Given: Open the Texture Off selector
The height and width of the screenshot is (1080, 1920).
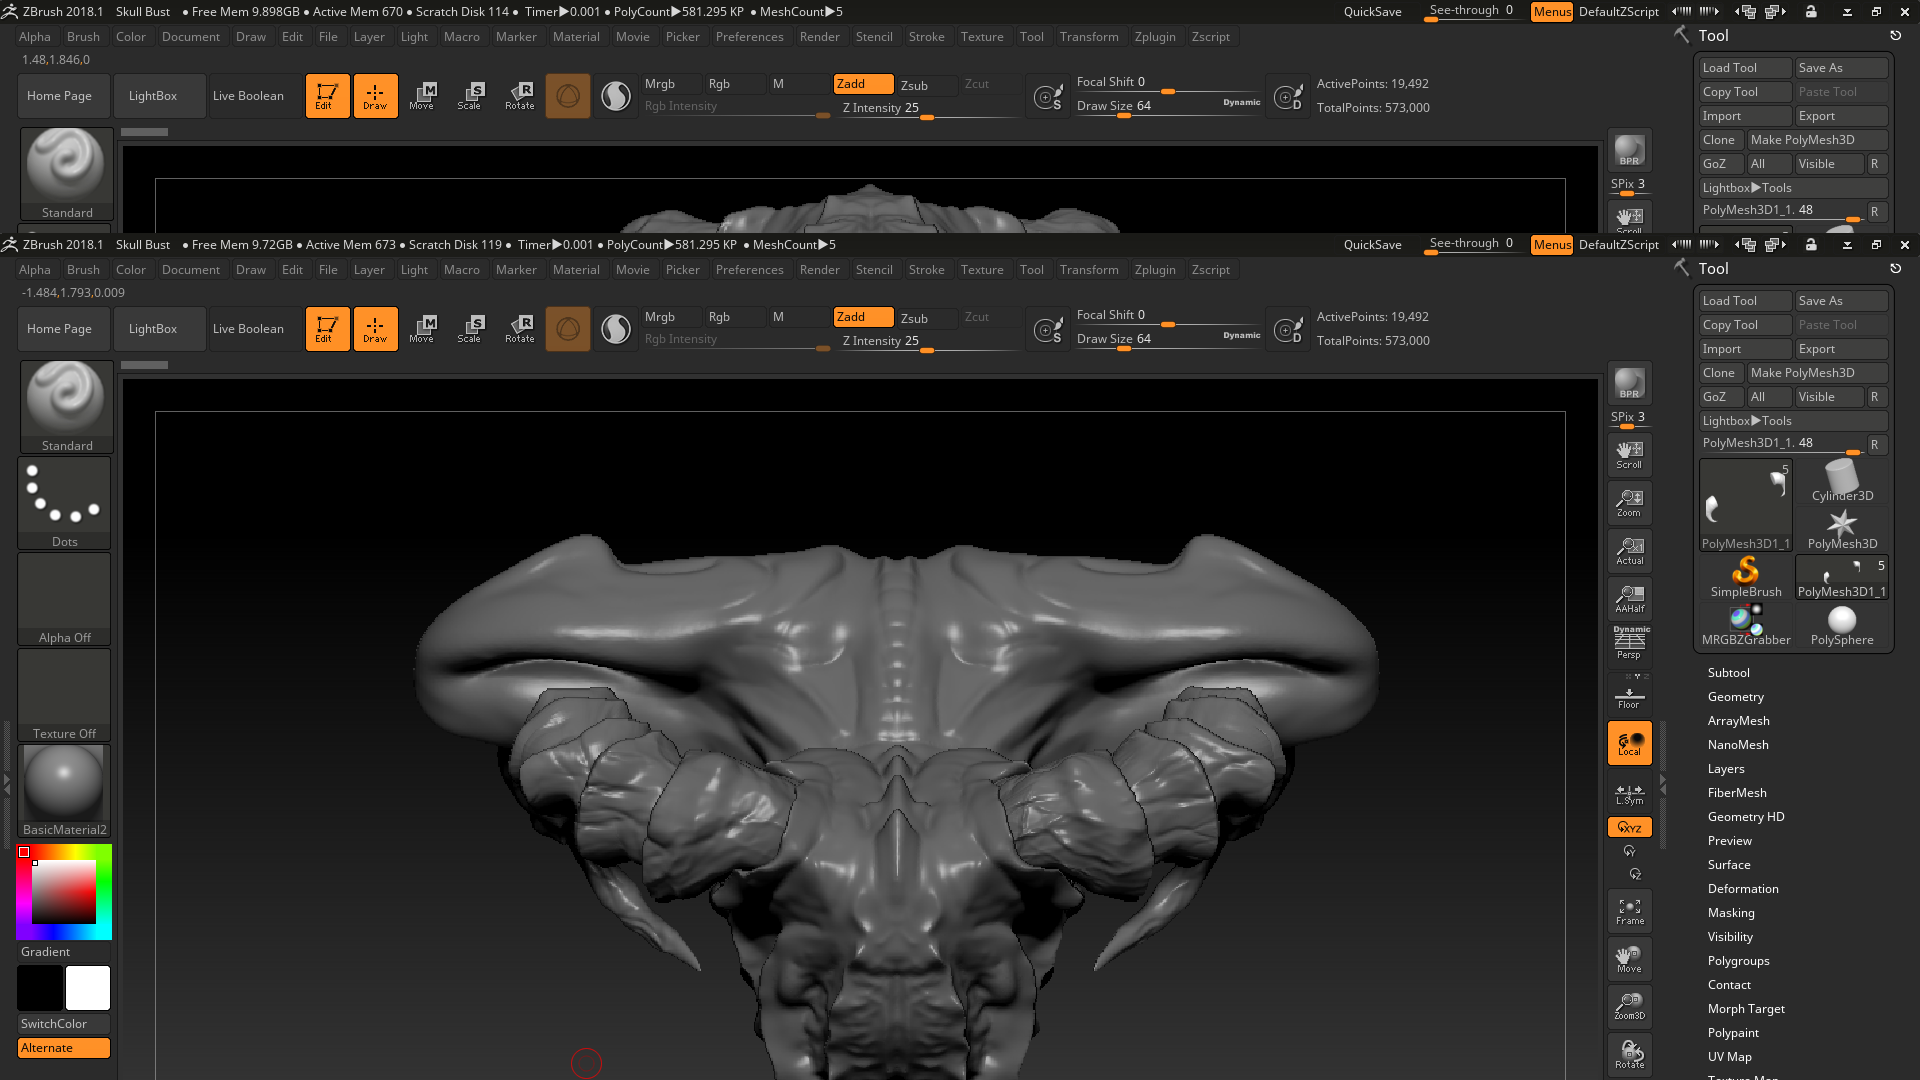Looking at the screenshot, I should point(64,695).
